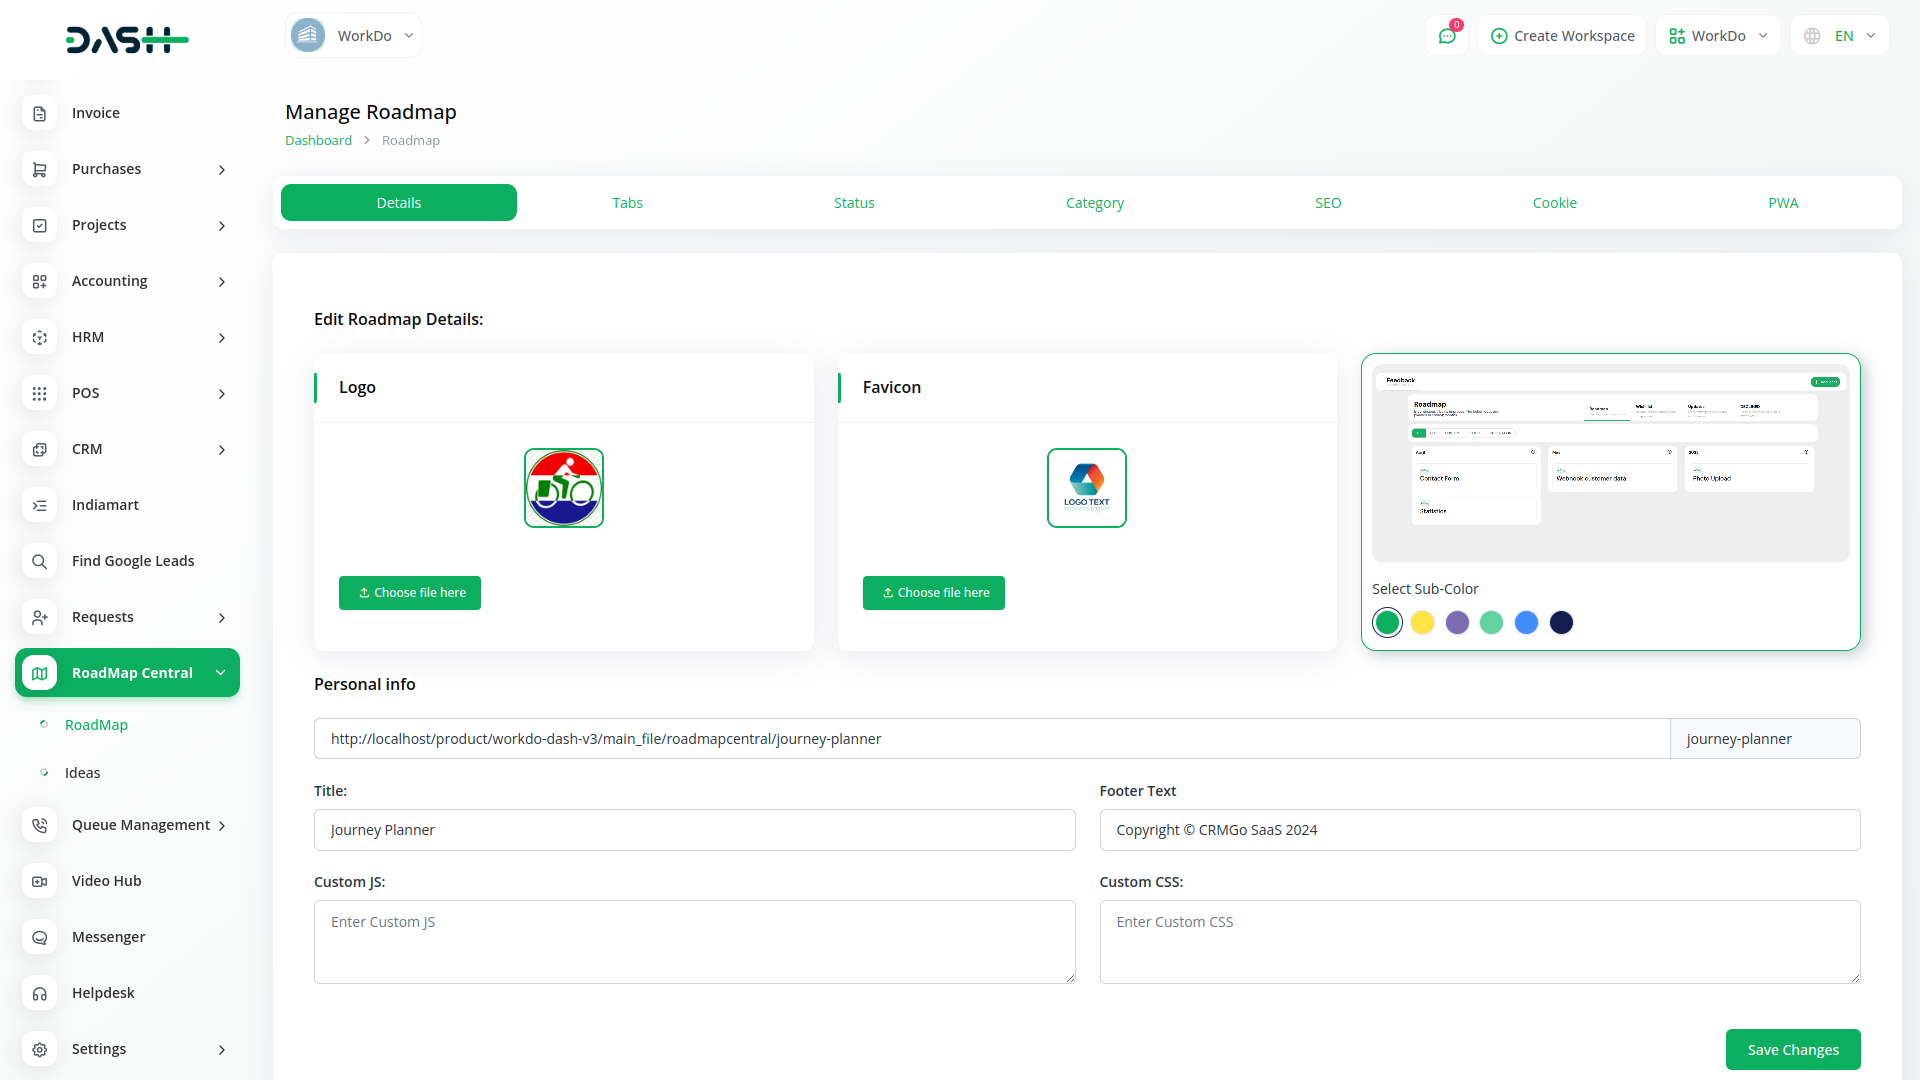Select the blue sub-color swatch
This screenshot has width=1920, height=1080.
coord(1526,622)
